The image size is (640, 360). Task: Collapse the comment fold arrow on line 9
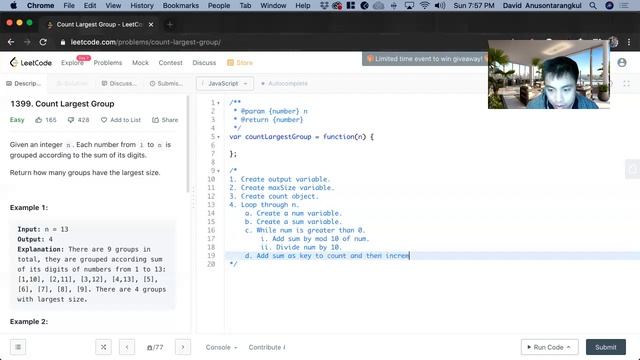pyautogui.click(x=218, y=171)
